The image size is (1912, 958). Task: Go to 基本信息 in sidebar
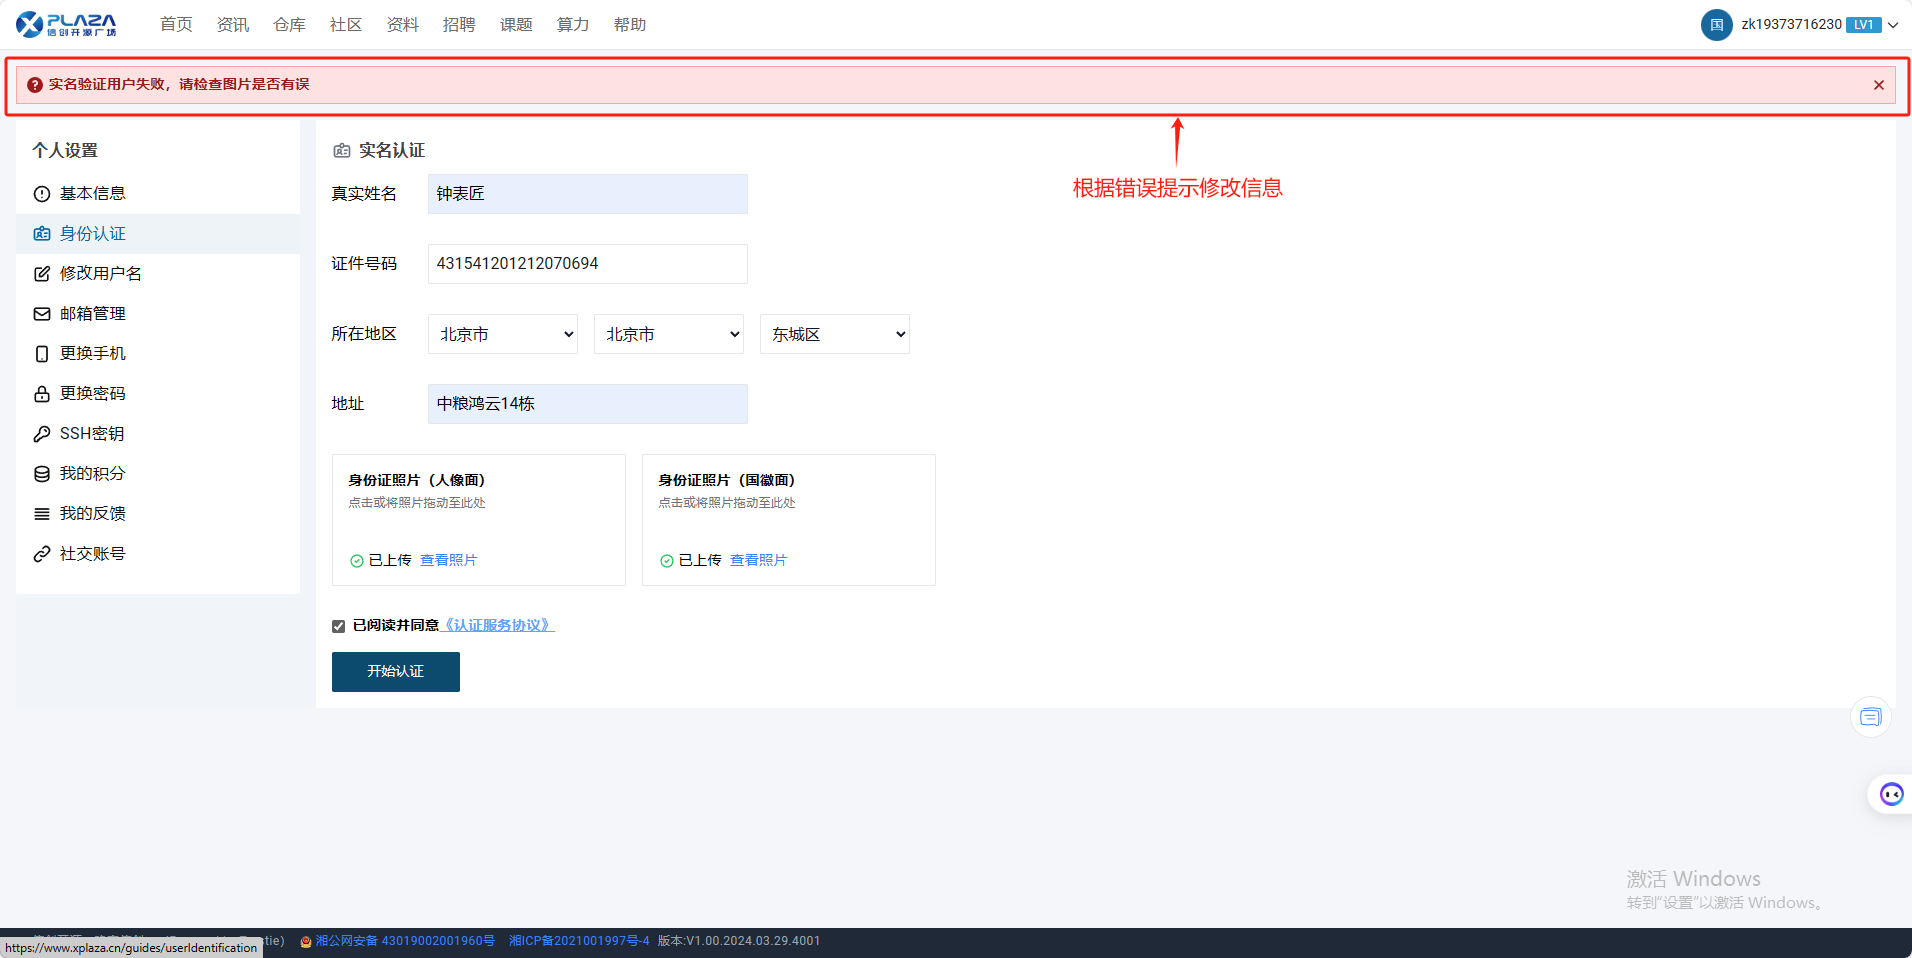tap(92, 194)
